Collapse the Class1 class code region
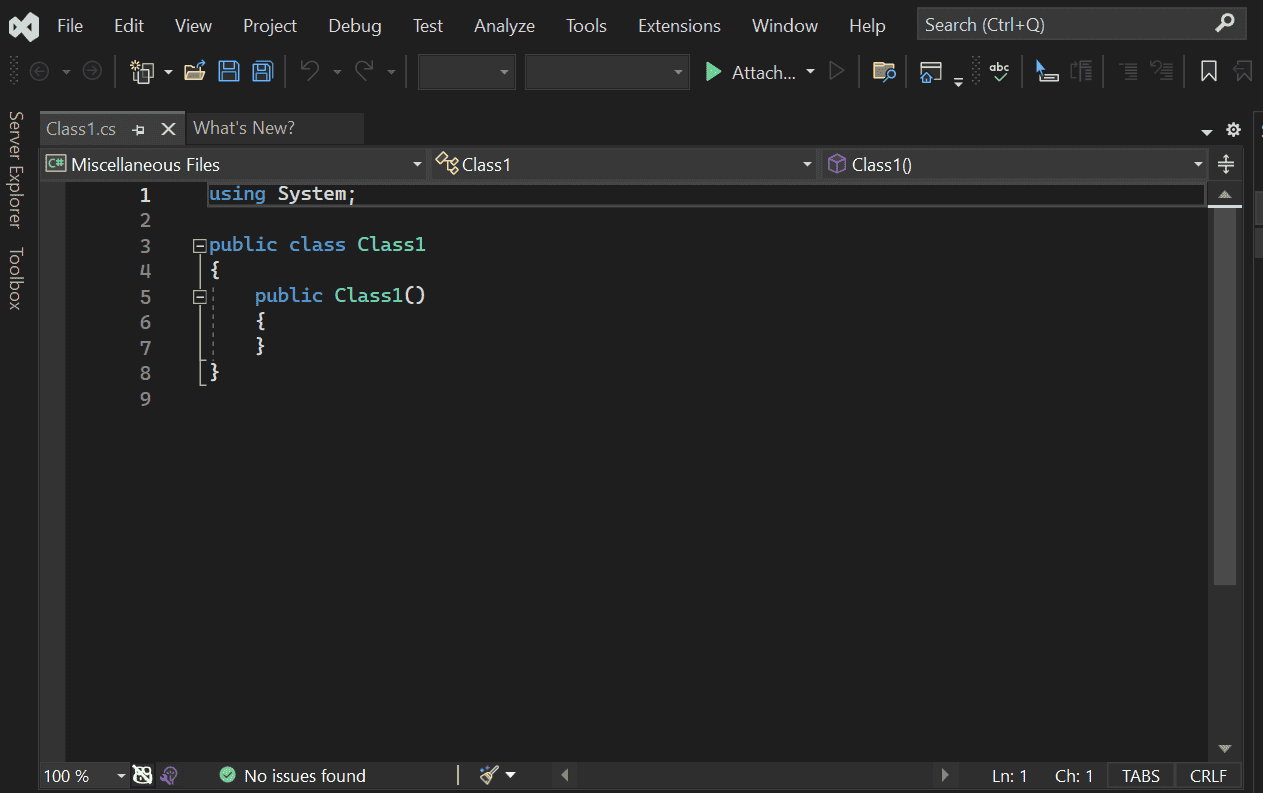The width and height of the screenshot is (1263, 793). [199, 244]
